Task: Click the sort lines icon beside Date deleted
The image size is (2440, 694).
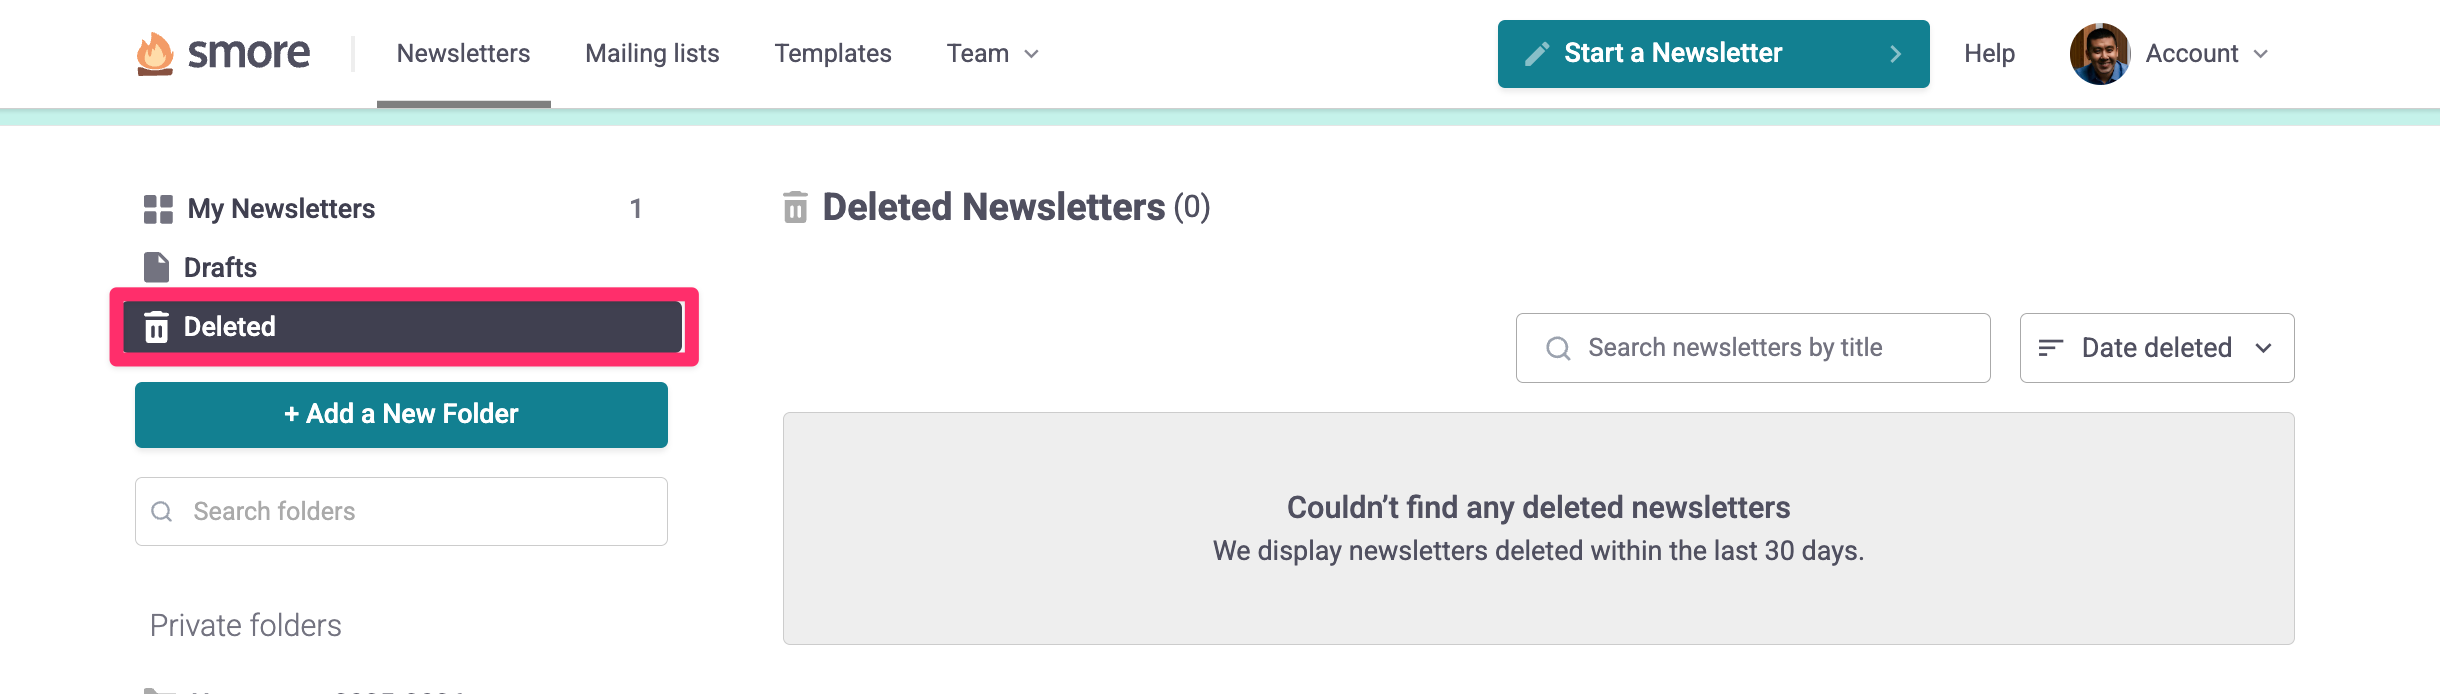Action: (2051, 348)
